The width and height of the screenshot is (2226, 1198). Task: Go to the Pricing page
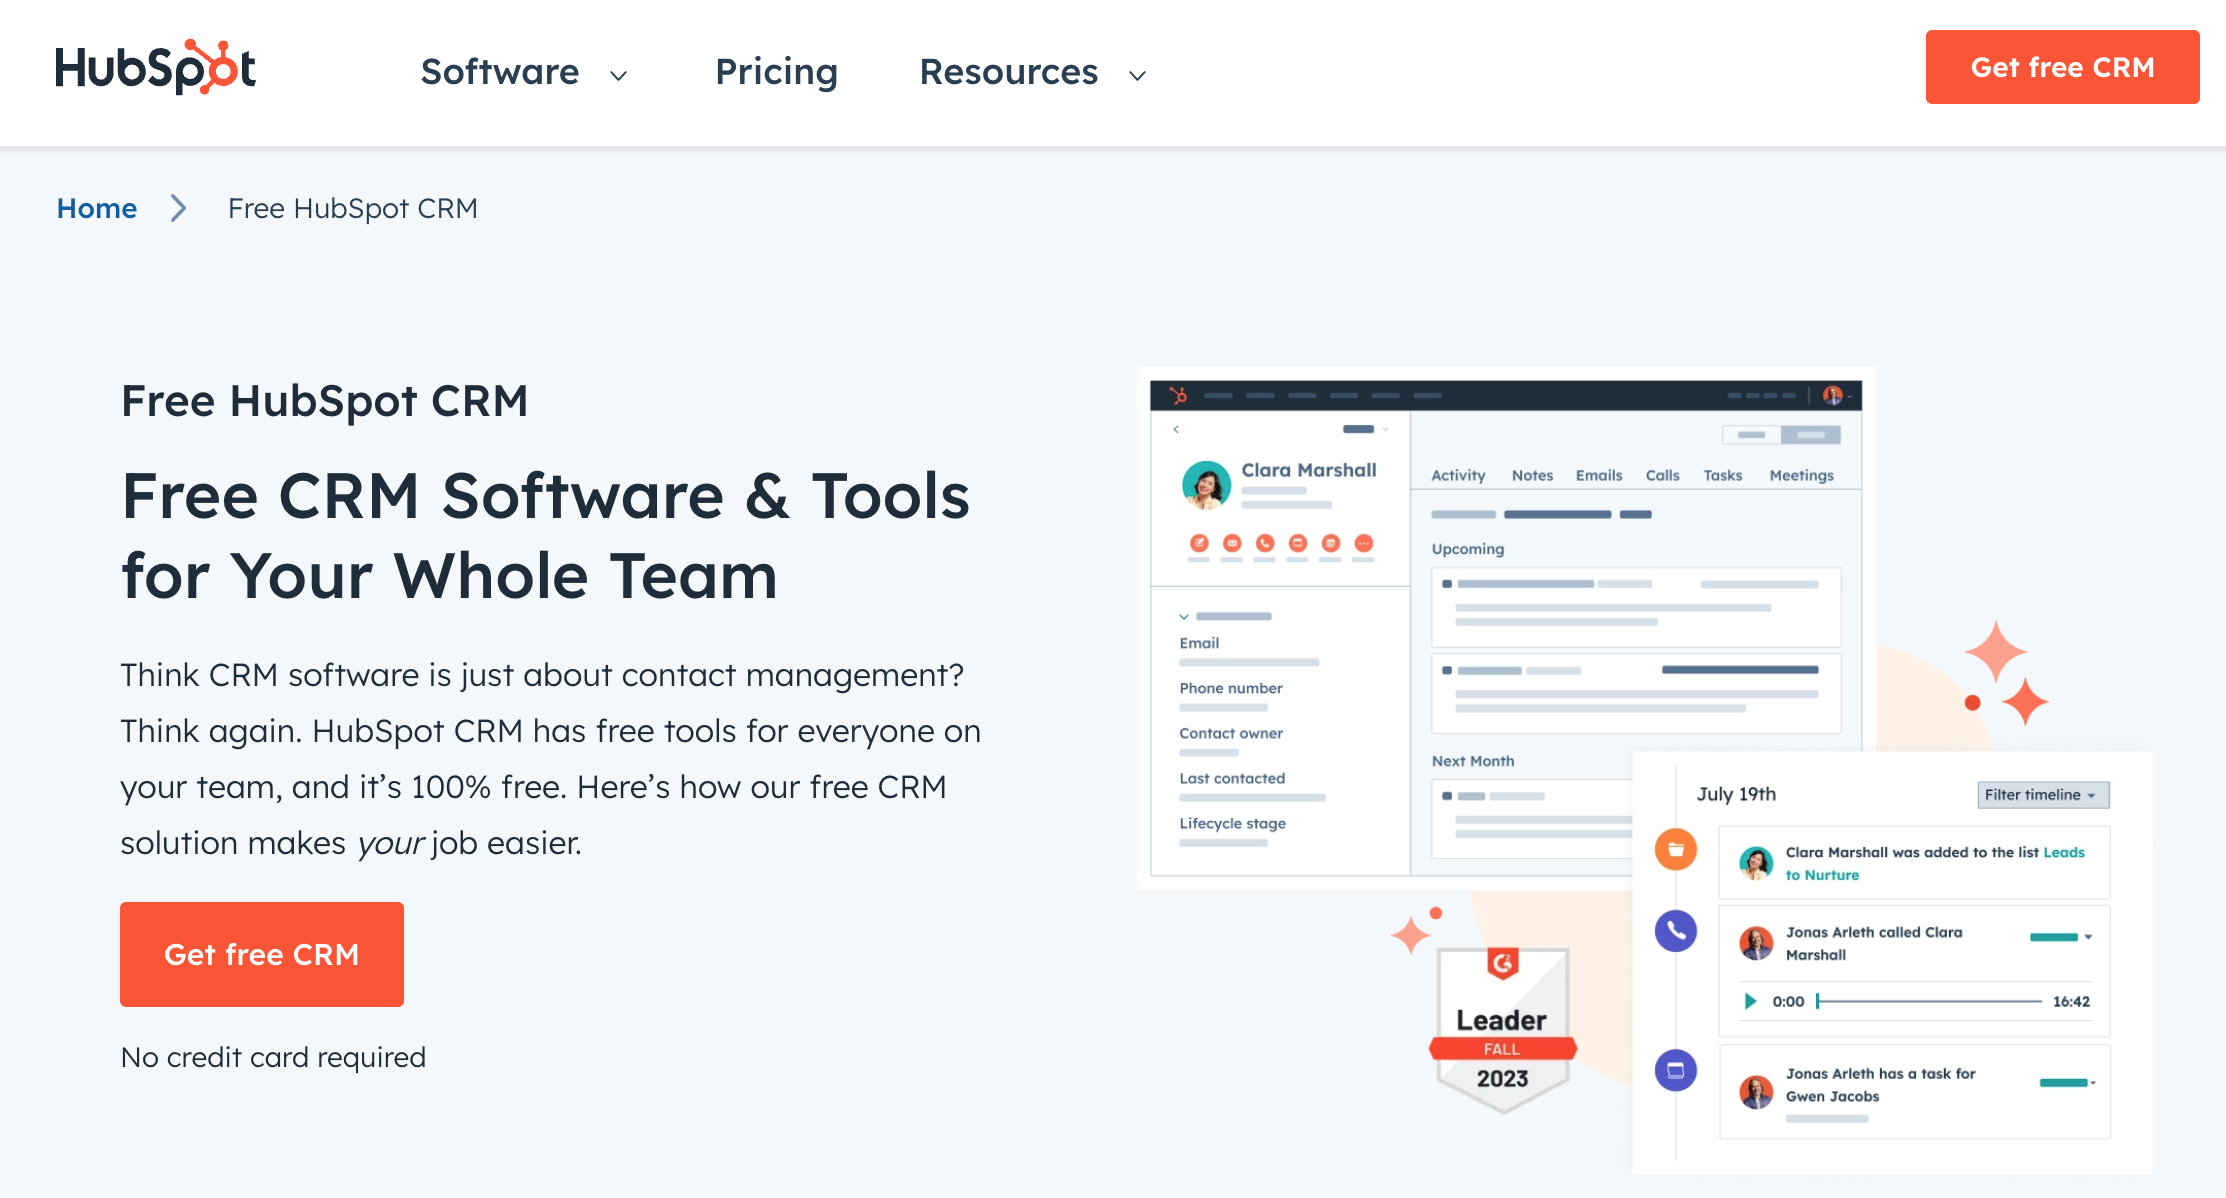click(x=776, y=72)
